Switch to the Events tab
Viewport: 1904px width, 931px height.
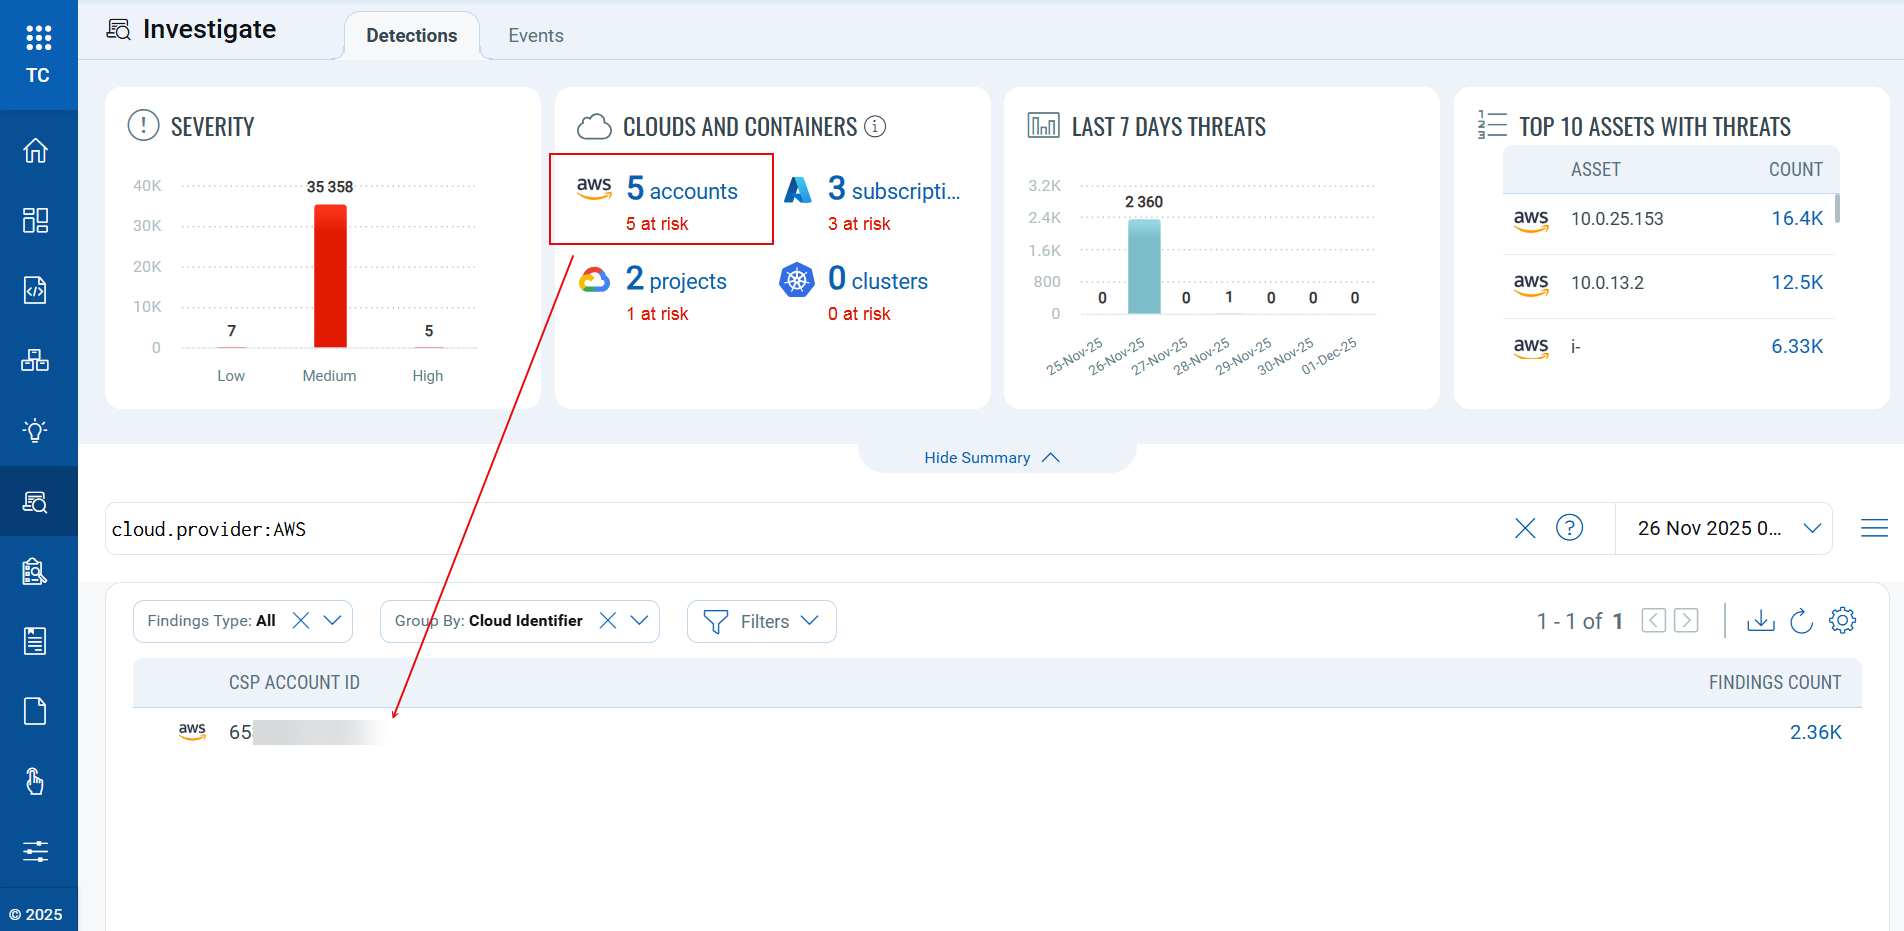click(x=535, y=35)
